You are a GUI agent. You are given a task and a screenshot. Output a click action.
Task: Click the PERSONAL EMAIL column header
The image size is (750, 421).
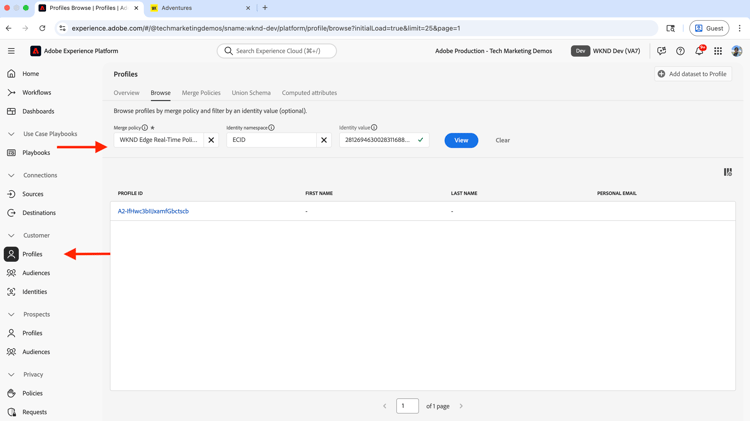pyautogui.click(x=617, y=193)
